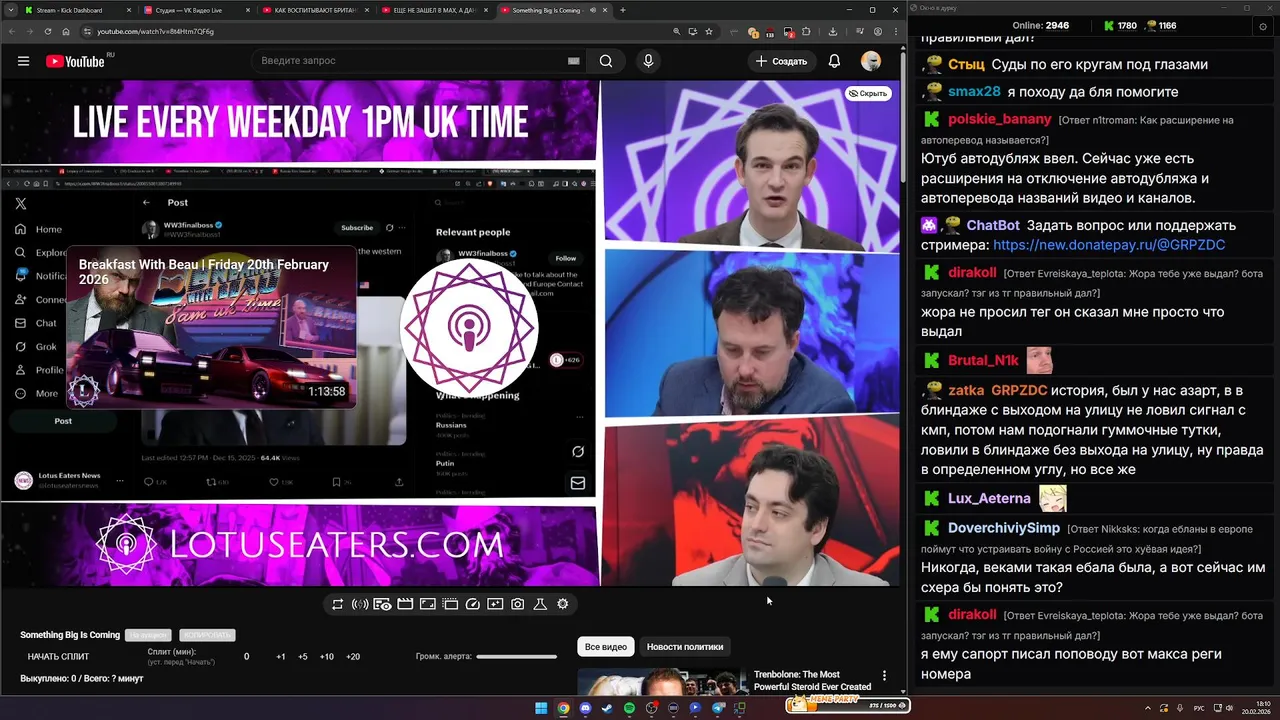Open YouTube notifications bell
Image resolution: width=1280 pixels, height=720 pixels.
click(834, 61)
